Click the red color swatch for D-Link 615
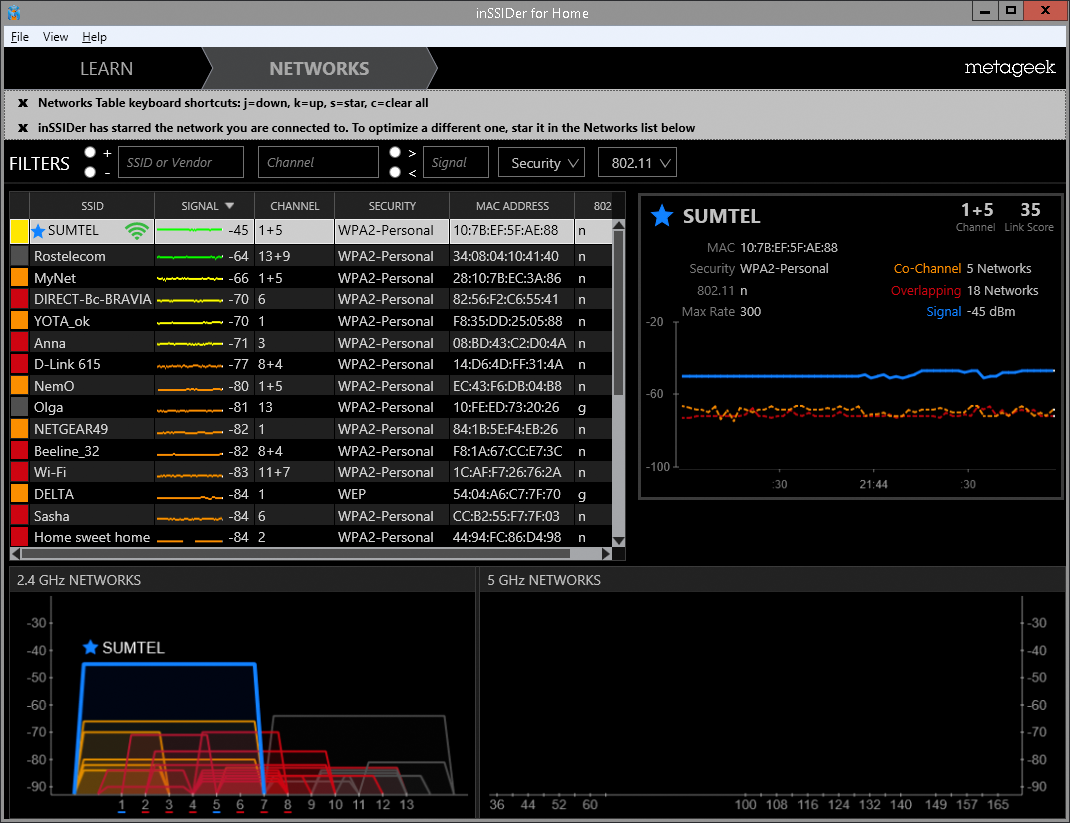1070x823 pixels. click(20, 364)
